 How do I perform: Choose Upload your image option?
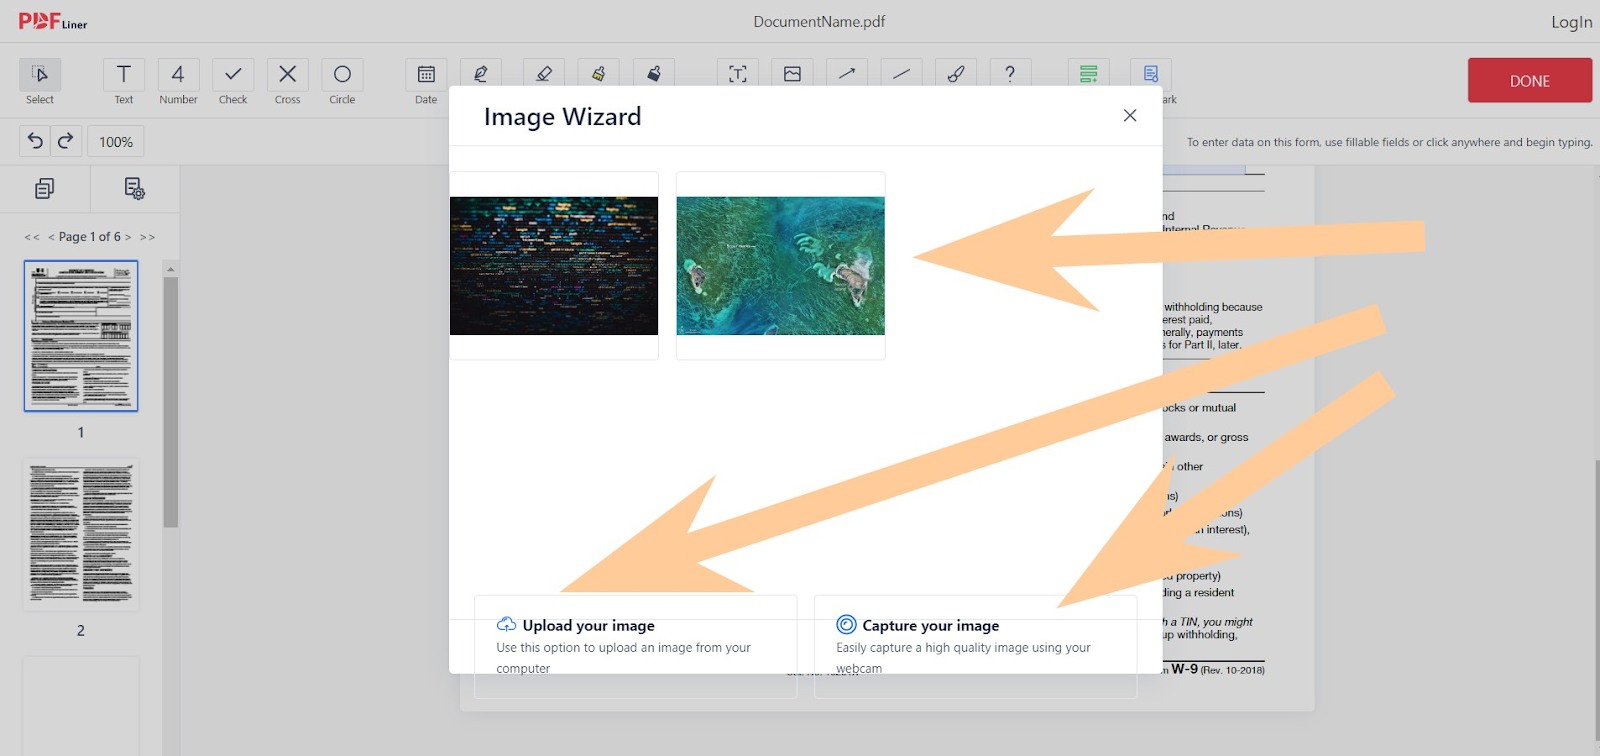(x=636, y=646)
